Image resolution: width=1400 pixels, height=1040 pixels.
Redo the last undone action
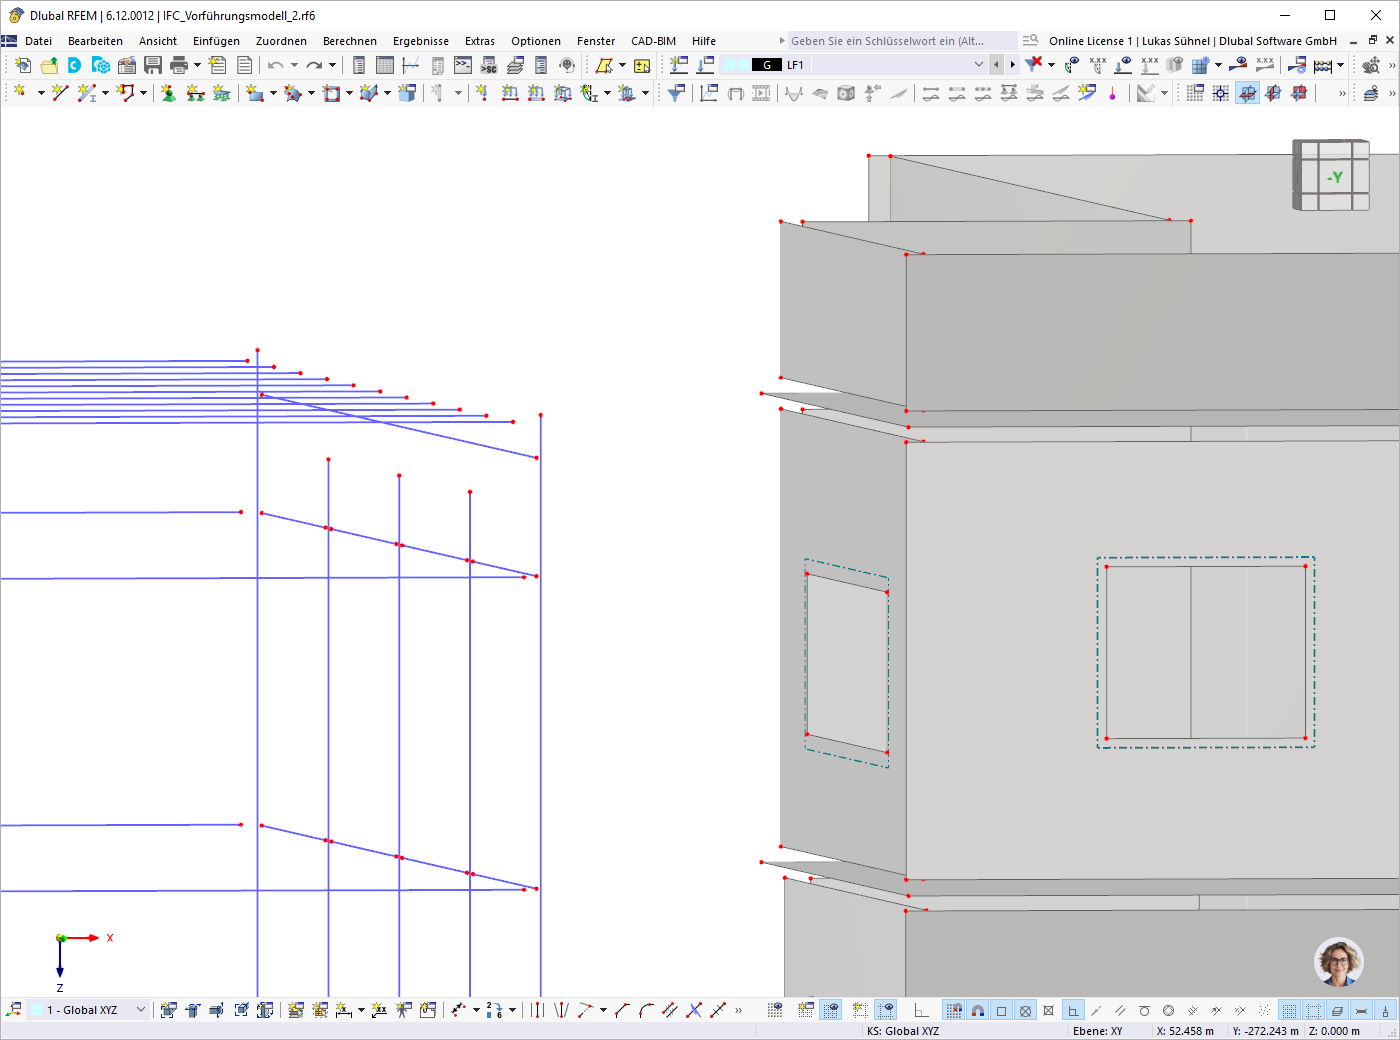pyautogui.click(x=314, y=65)
